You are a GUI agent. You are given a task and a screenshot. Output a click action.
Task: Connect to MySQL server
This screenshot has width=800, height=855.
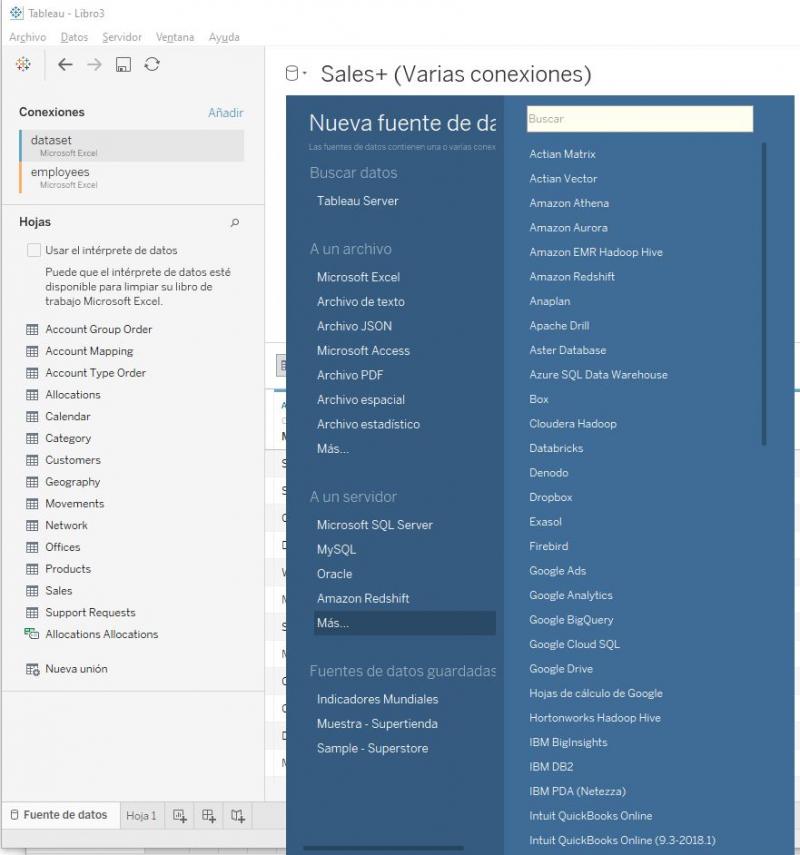click(336, 549)
